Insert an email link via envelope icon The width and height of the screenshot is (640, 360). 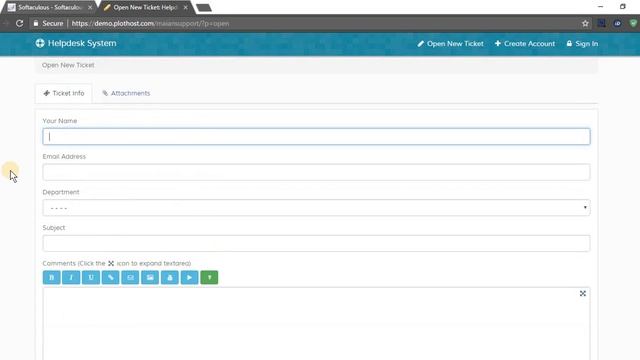[x=130, y=278]
